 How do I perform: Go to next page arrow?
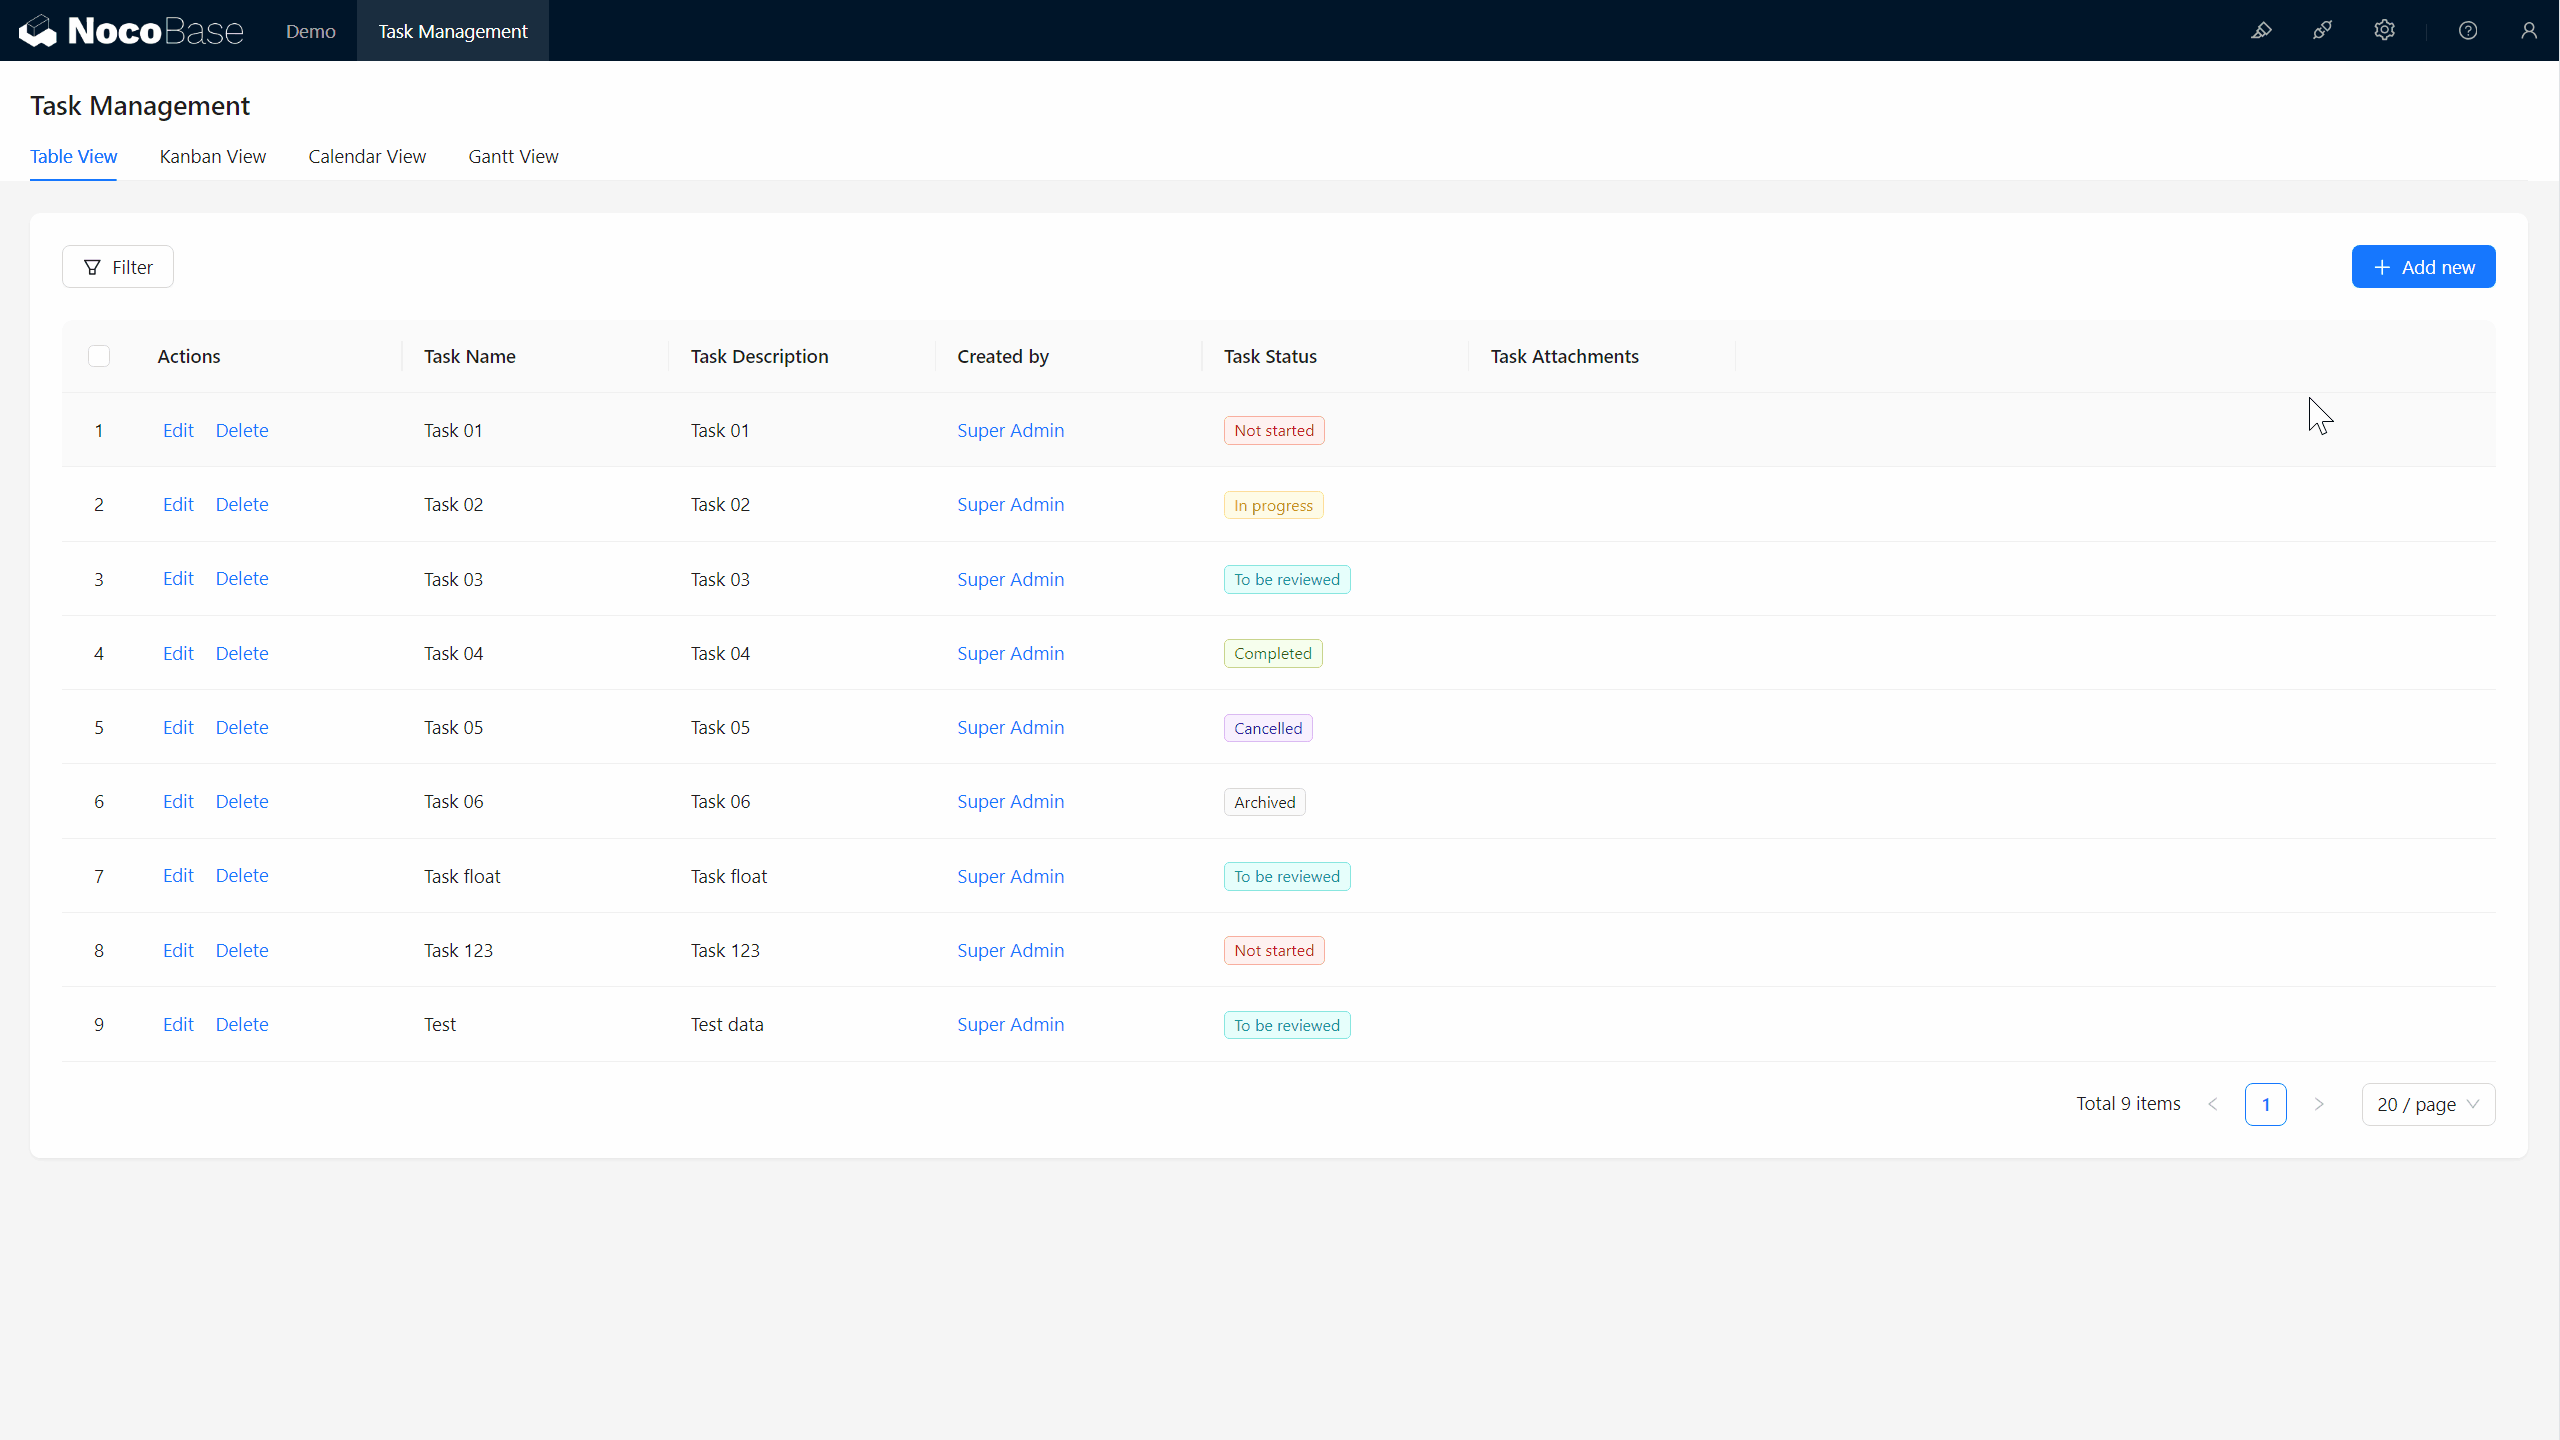(2319, 1104)
